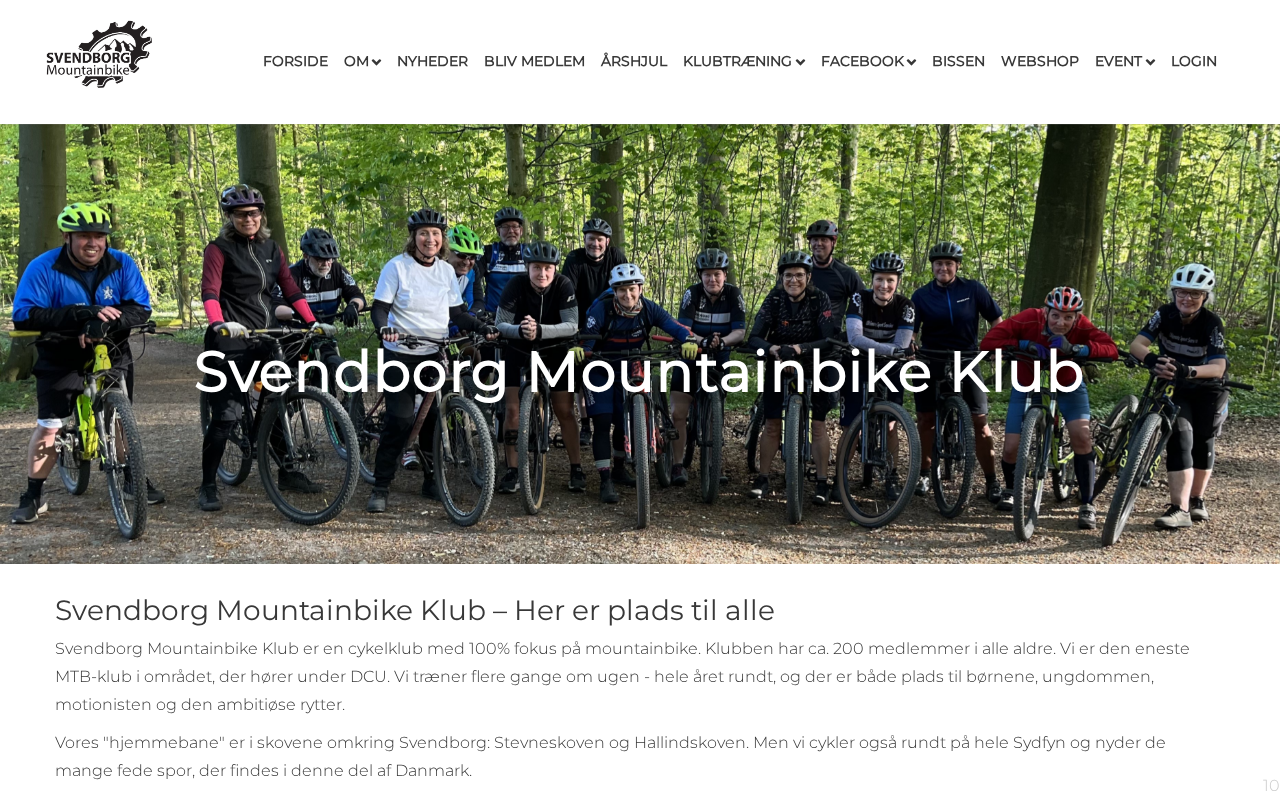
Task: Click the number 10 at page corner
Action: pyautogui.click(x=1271, y=786)
